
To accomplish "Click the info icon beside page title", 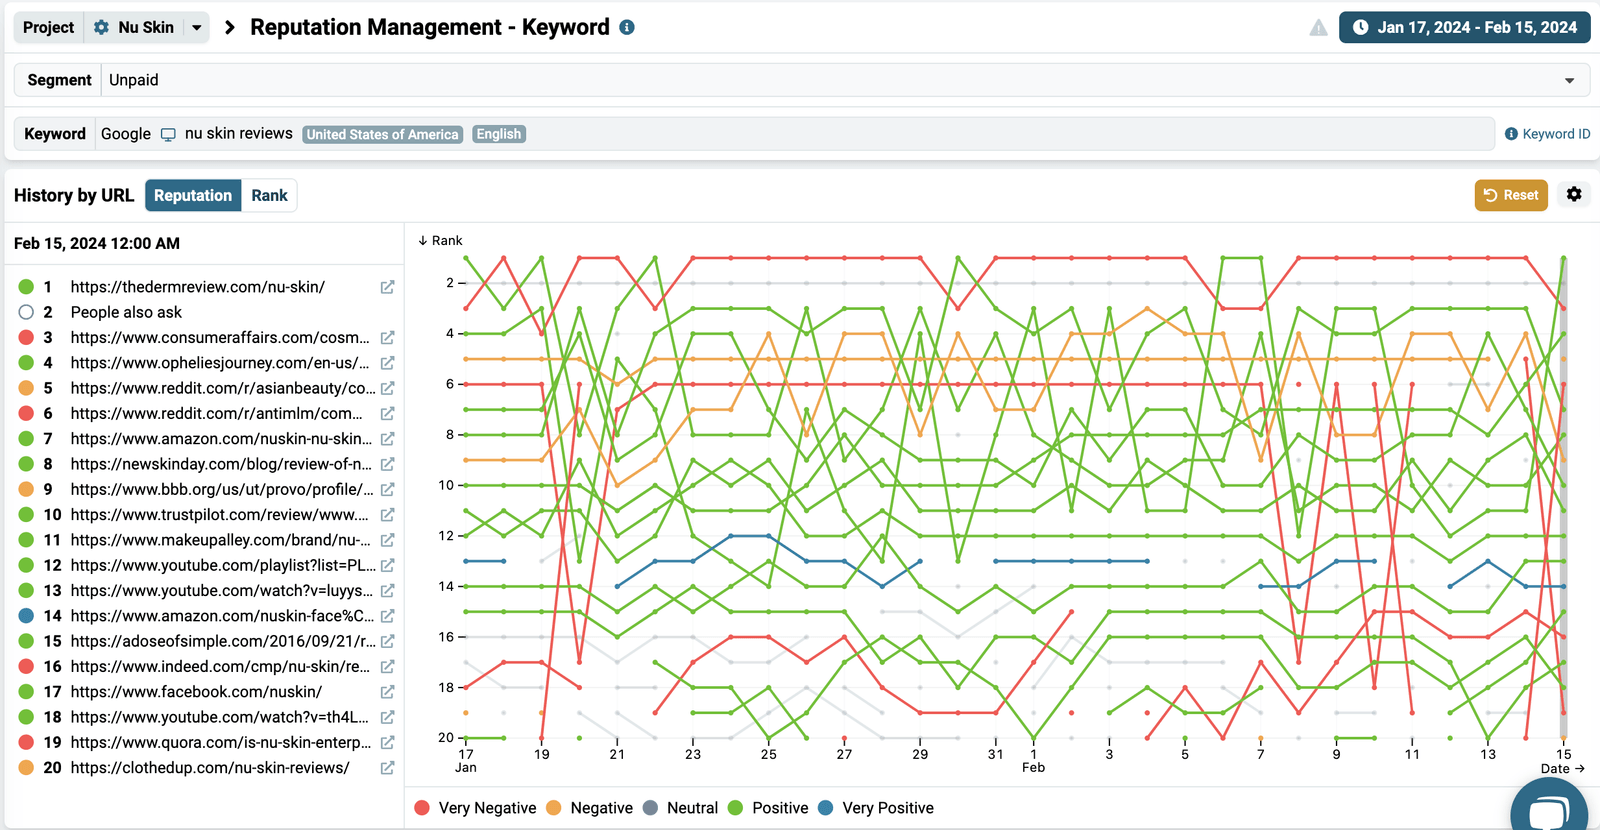I will click(627, 27).
